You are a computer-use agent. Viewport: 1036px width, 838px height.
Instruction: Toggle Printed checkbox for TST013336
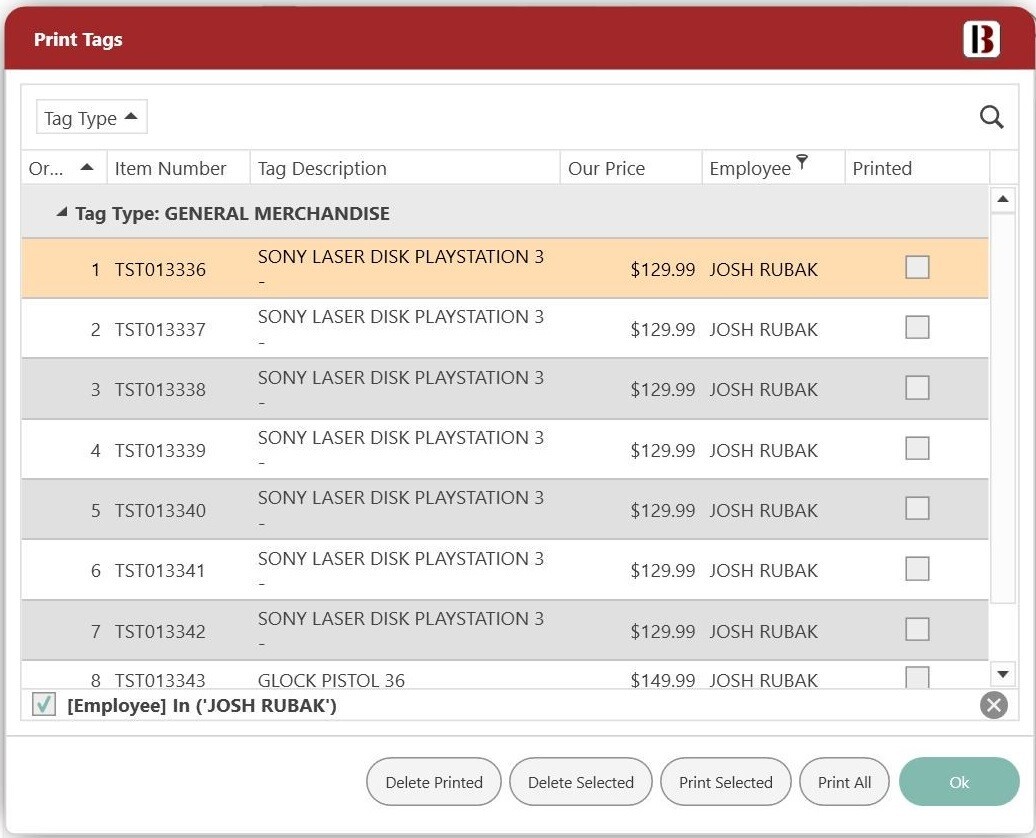917,268
